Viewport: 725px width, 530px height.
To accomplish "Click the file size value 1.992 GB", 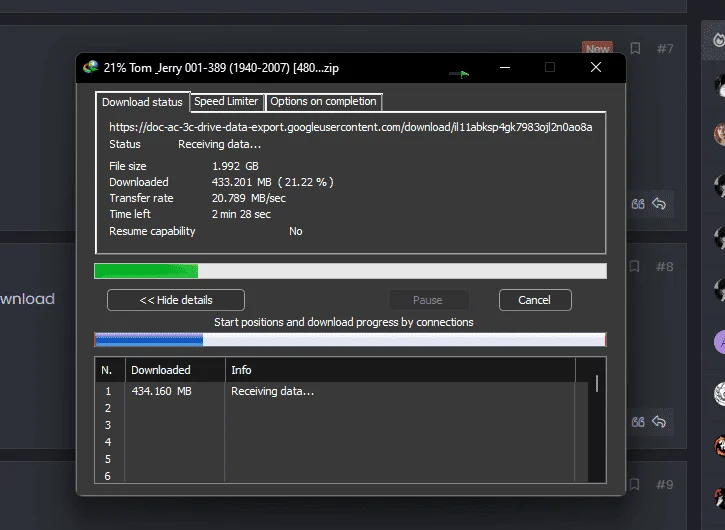I will click(235, 166).
